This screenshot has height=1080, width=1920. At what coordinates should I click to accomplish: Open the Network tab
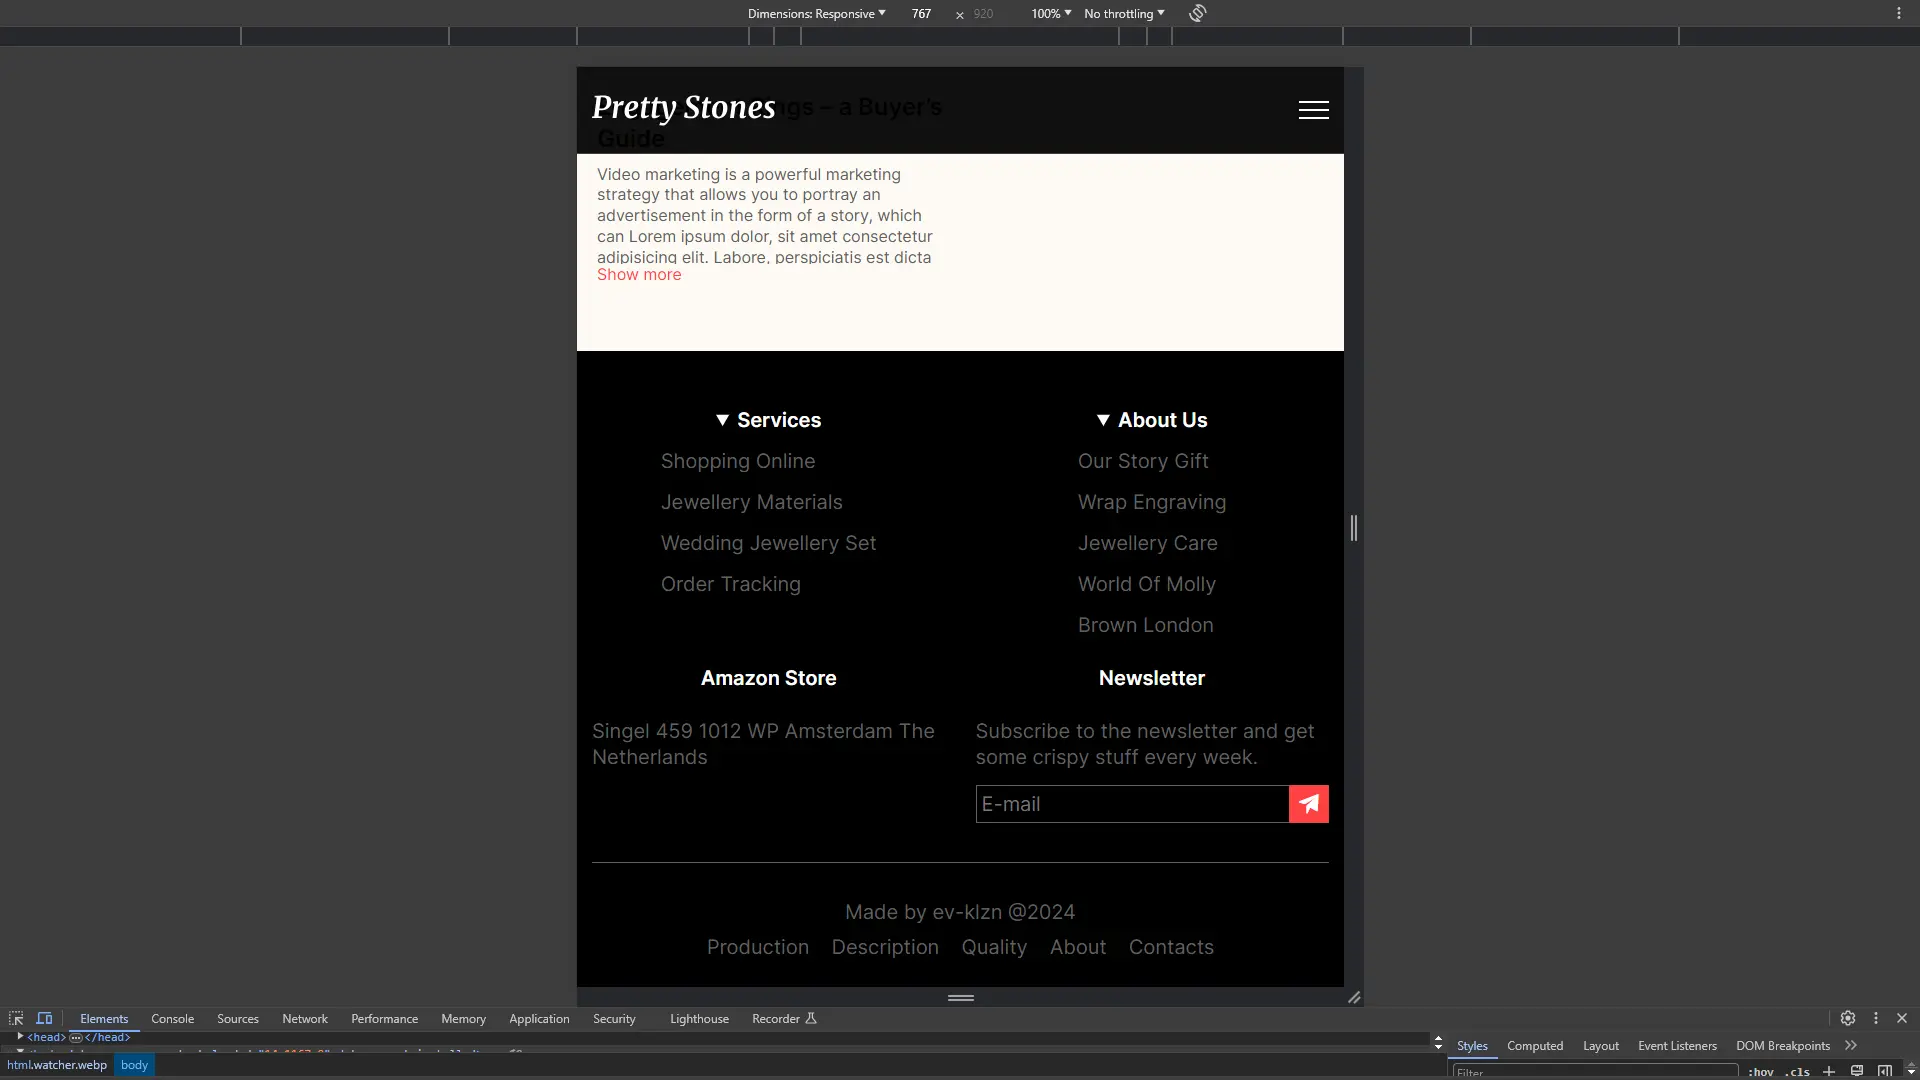click(x=305, y=1018)
